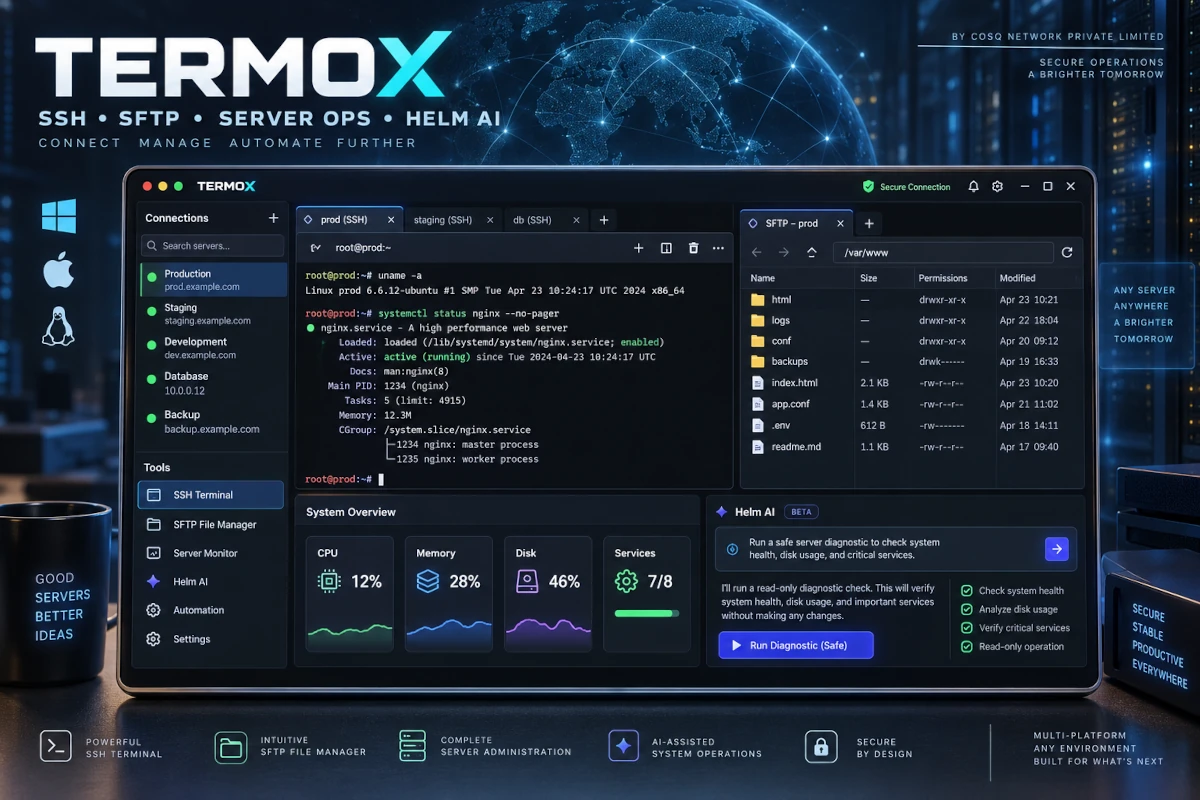Toggle the Verify critical services checkbox
The image size is (1200, 800).
(x=967, y=628)
